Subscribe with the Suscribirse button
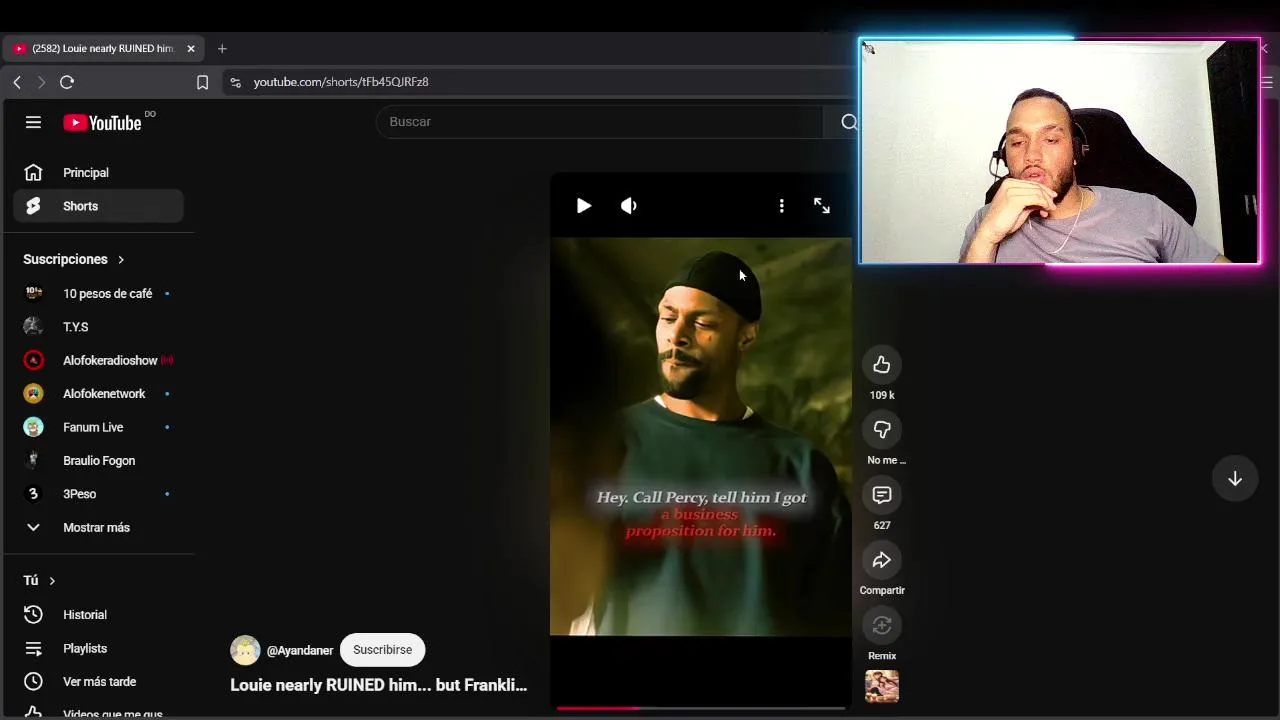Image resolution: width=1280 pixels, height=720 pixels. [x=382, y=650]
